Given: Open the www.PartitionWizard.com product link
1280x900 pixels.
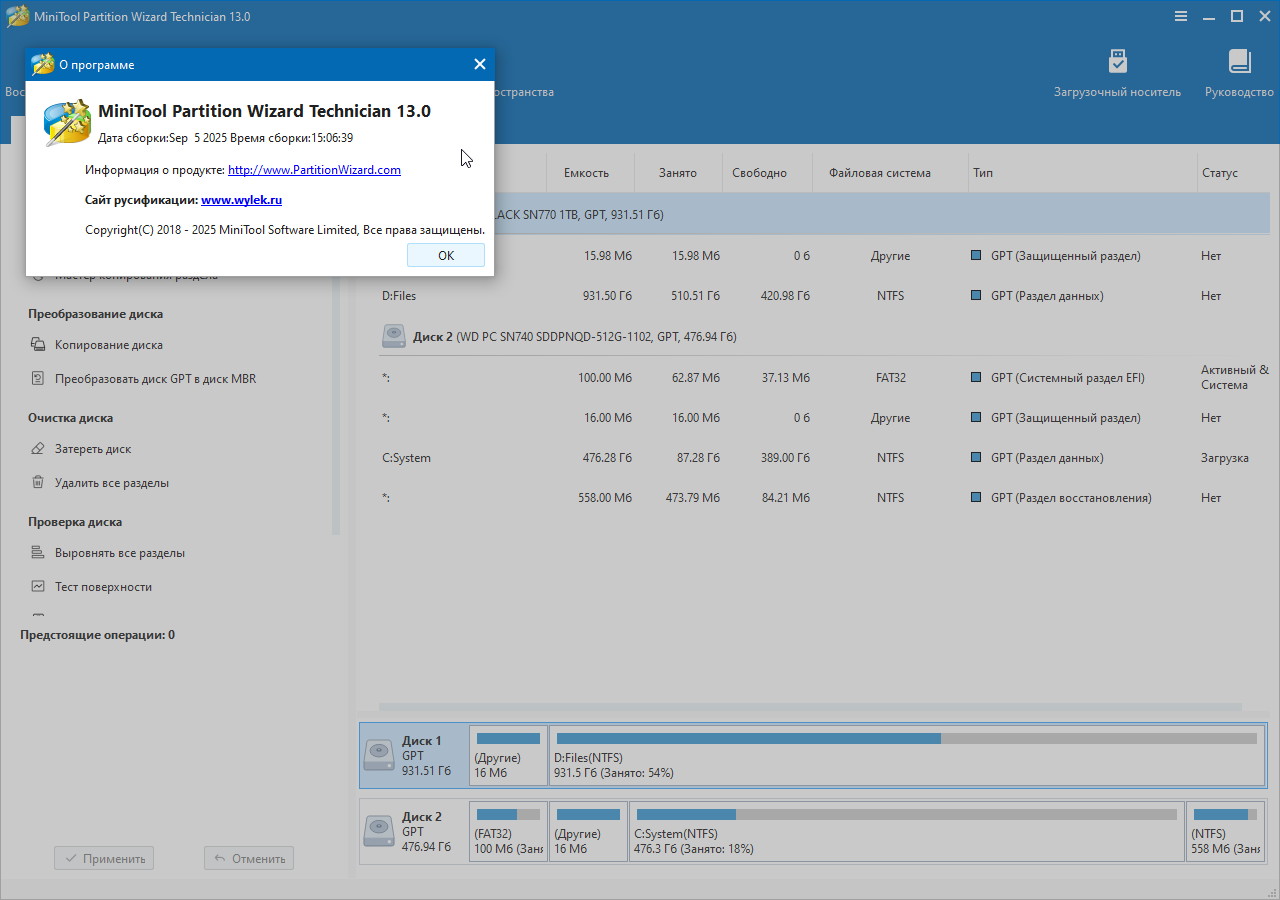Looking at the screenshot, I should point(314,170).
